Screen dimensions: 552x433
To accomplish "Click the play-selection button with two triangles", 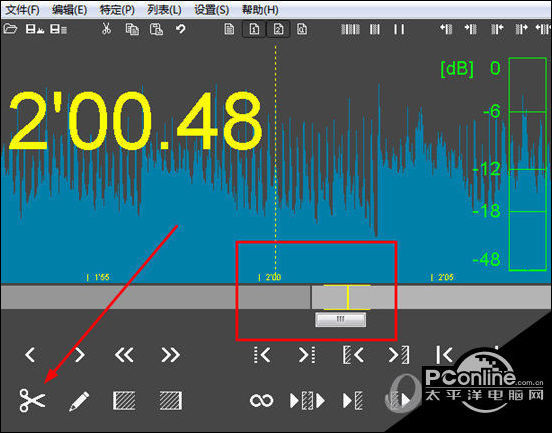I will coord(307,401).
